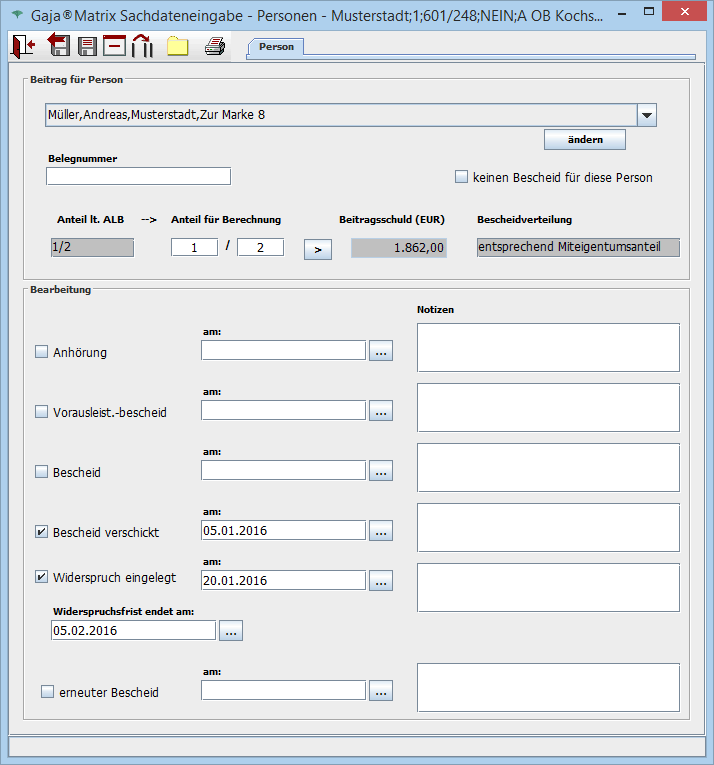The height and width of the screenshot is (765, 714).
Task: Expand the person selection dropdown arrow
Action: (647, 115)
